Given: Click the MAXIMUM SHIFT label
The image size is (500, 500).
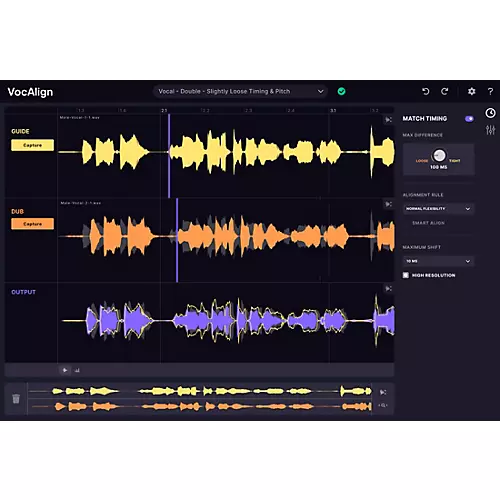Looking at the screenshot, I should [422, 247].
